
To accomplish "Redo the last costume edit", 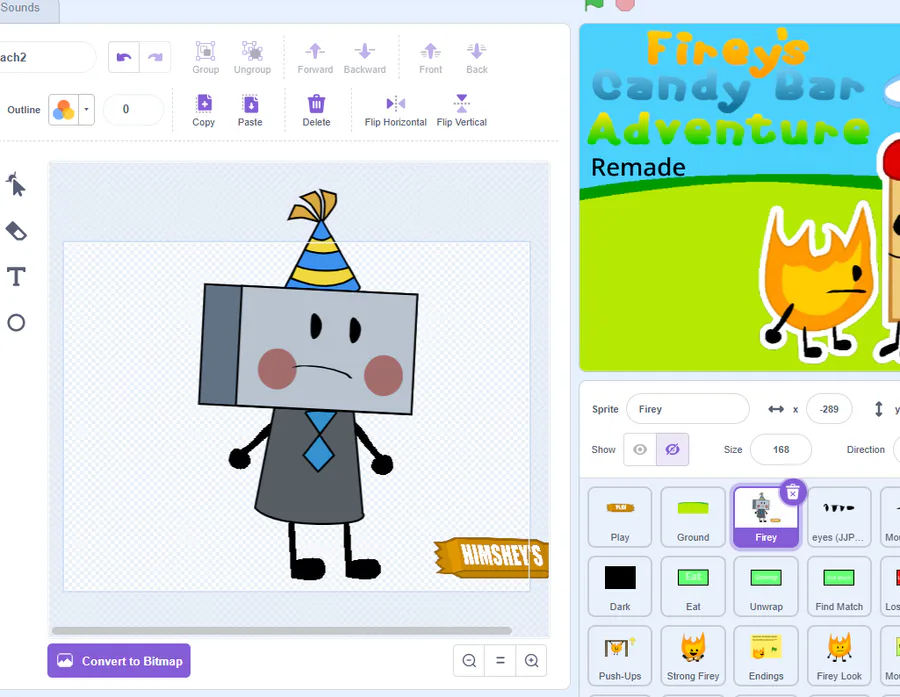I will click(x=155, y=57).
